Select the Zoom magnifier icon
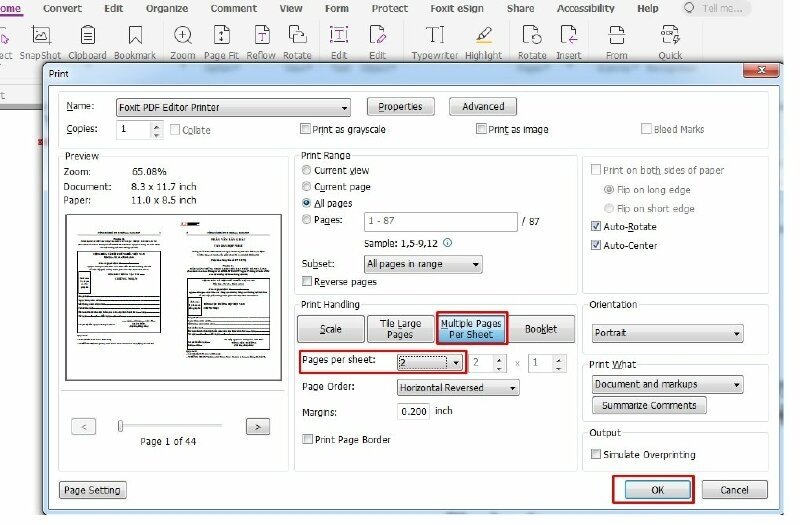This screenshot has height=525, width=800. click(183, 36)
